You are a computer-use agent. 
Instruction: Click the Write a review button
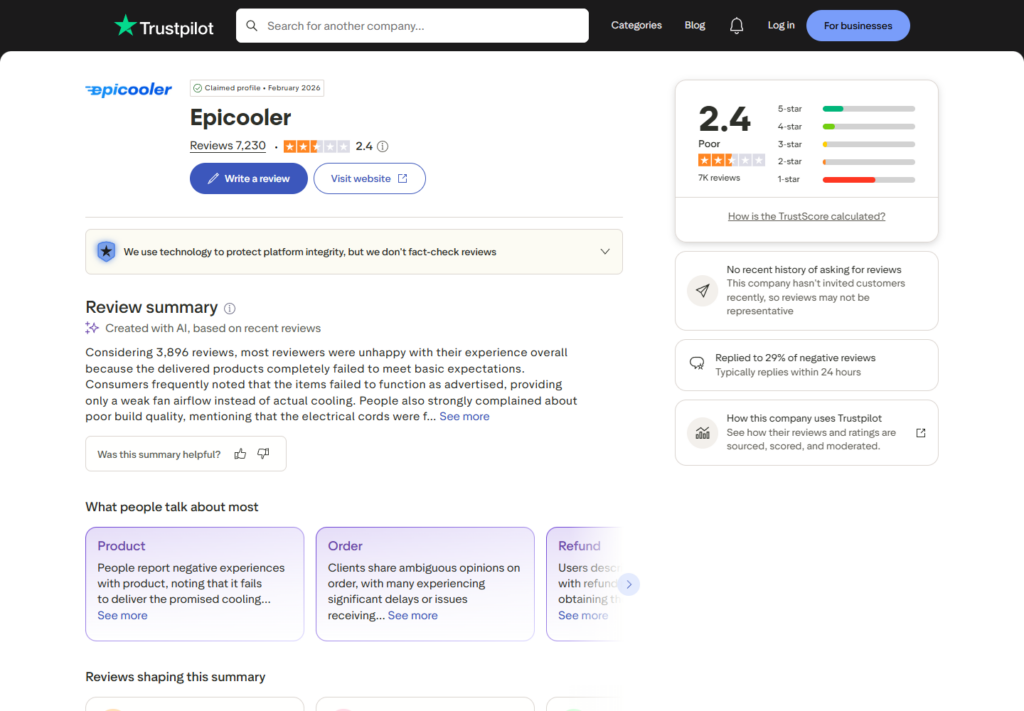(249, 178)
